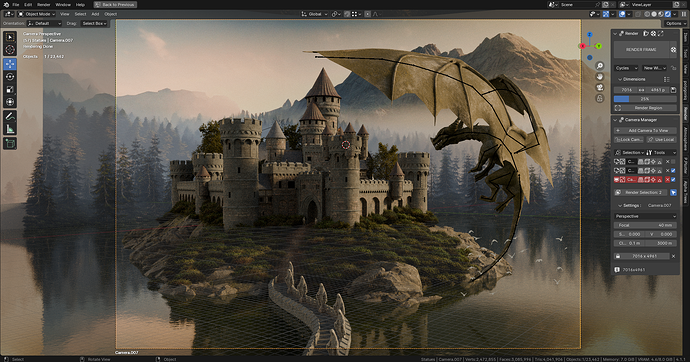Open the Window menu

(x=63, y=4)
